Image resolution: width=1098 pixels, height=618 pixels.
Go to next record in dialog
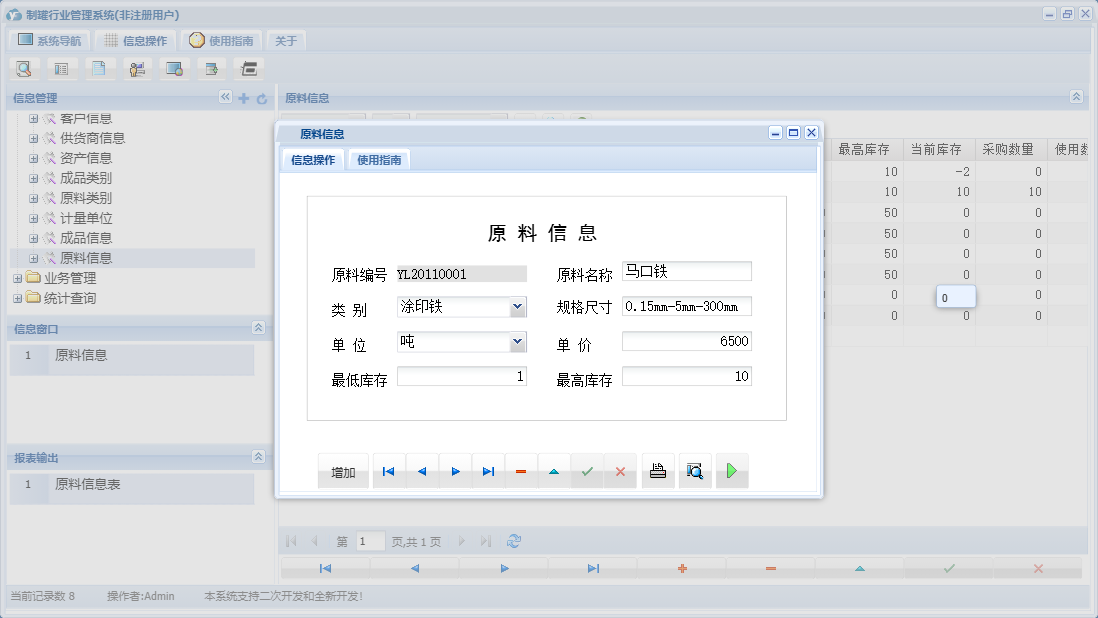[455, 472]
